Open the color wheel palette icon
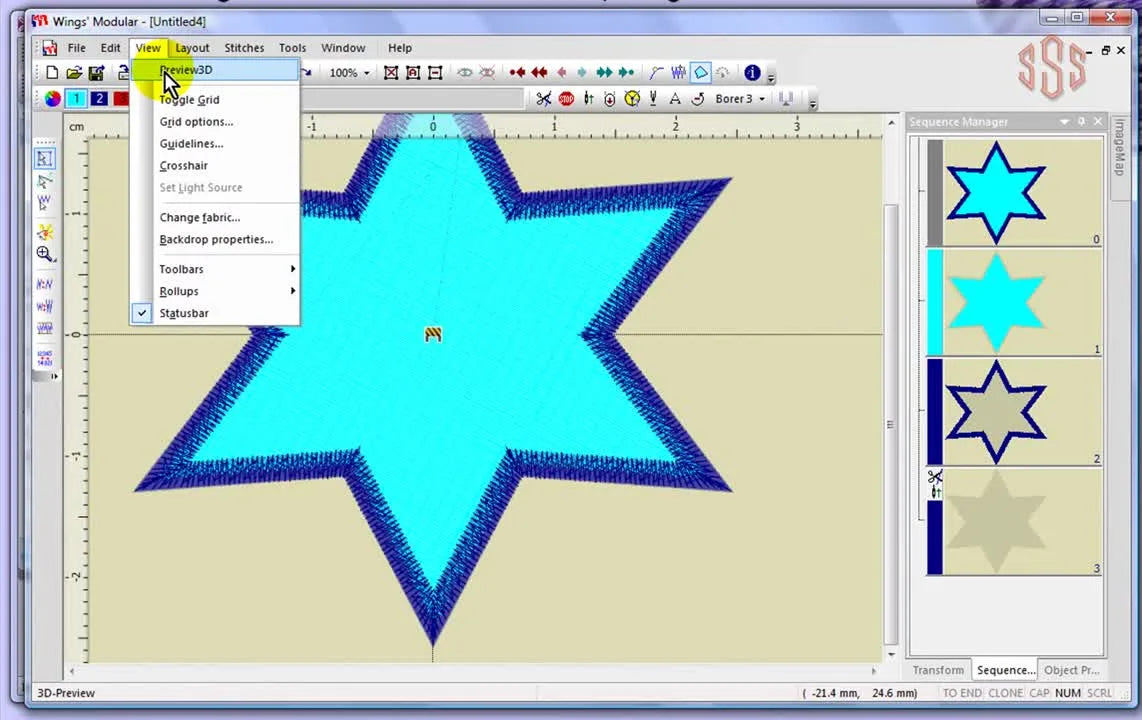 52,99
